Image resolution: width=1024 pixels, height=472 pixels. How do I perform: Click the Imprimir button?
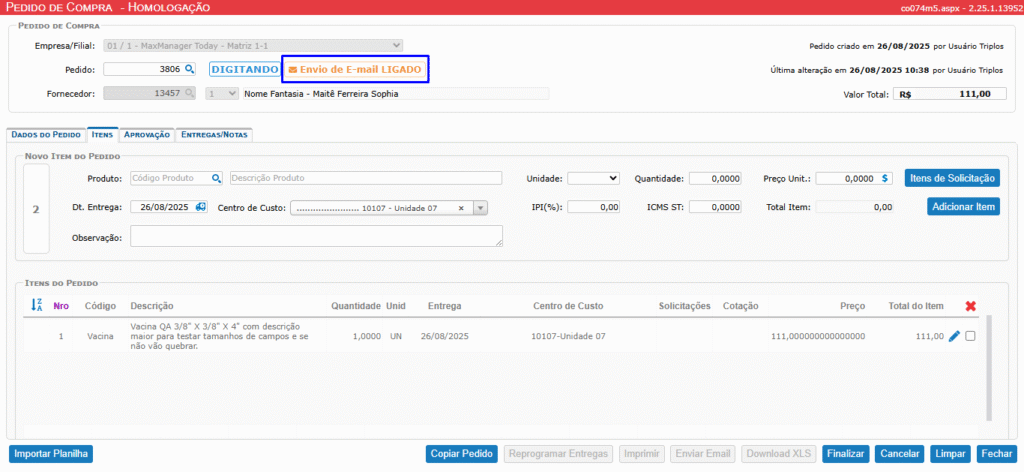(x=641, y=454)
